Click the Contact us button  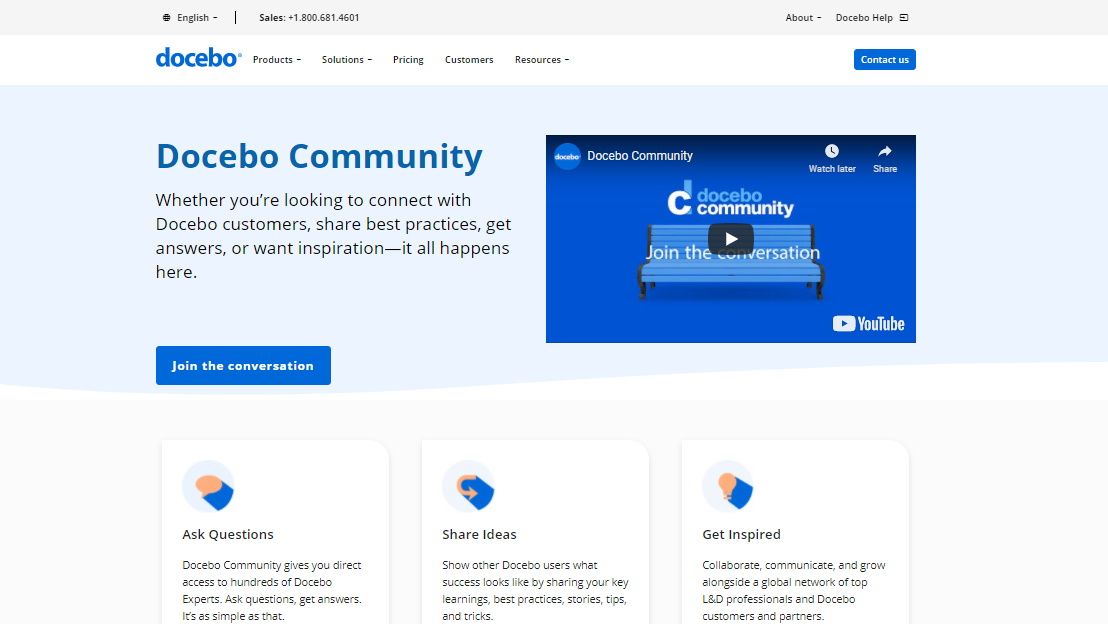[x=884, y=59]
